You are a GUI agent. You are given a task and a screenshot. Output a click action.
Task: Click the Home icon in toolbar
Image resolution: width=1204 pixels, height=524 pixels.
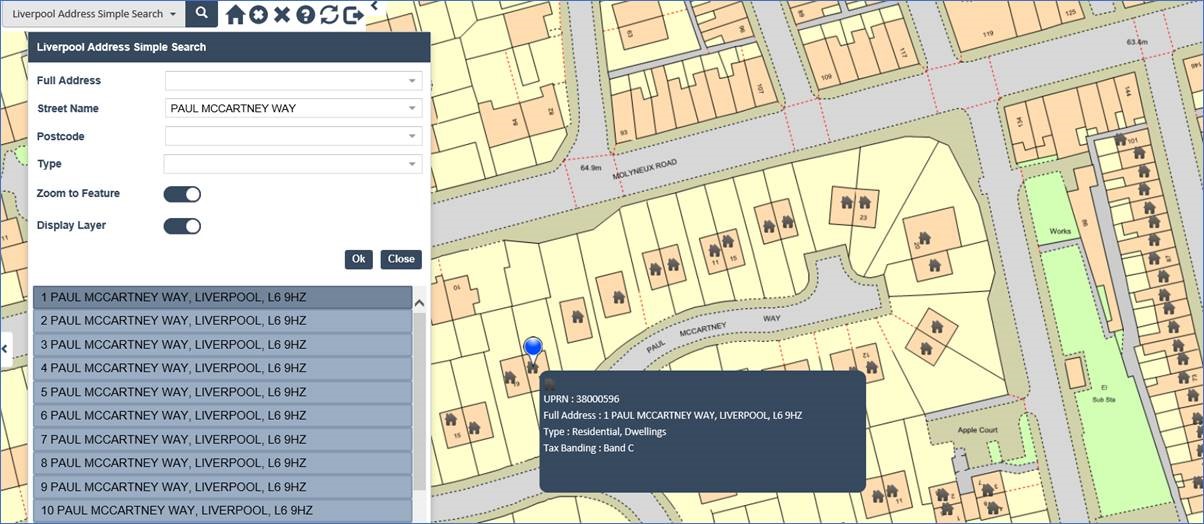pyautogui.click(x=235, y=15)
